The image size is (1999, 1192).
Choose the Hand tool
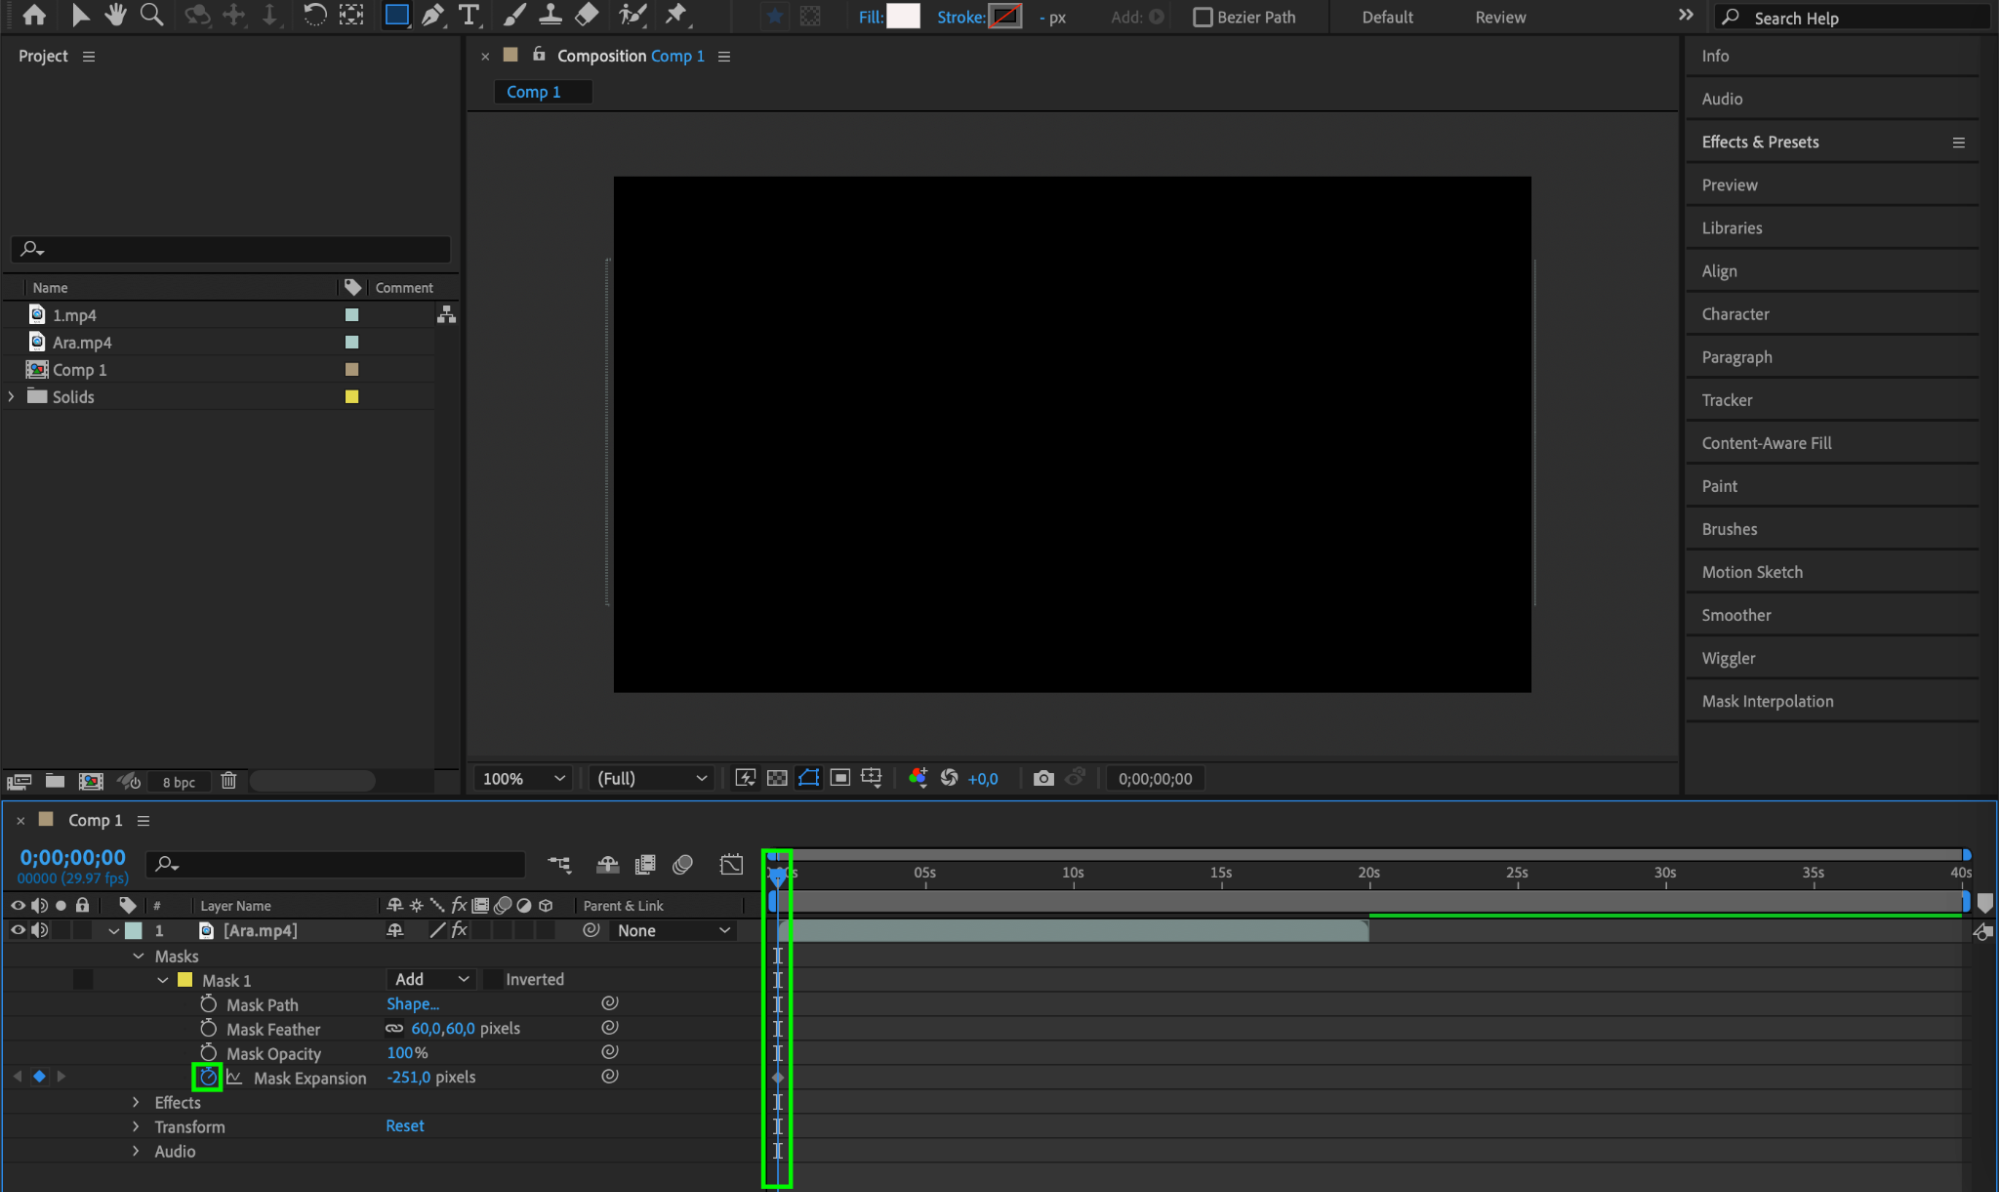pos(116,15)
